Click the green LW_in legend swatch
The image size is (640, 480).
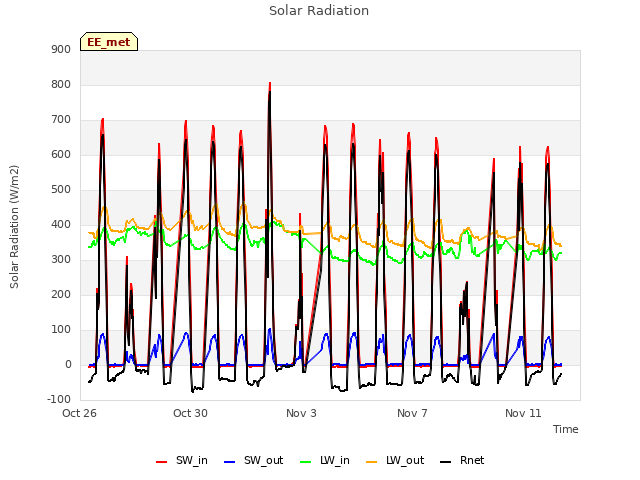tap(306, 462)
